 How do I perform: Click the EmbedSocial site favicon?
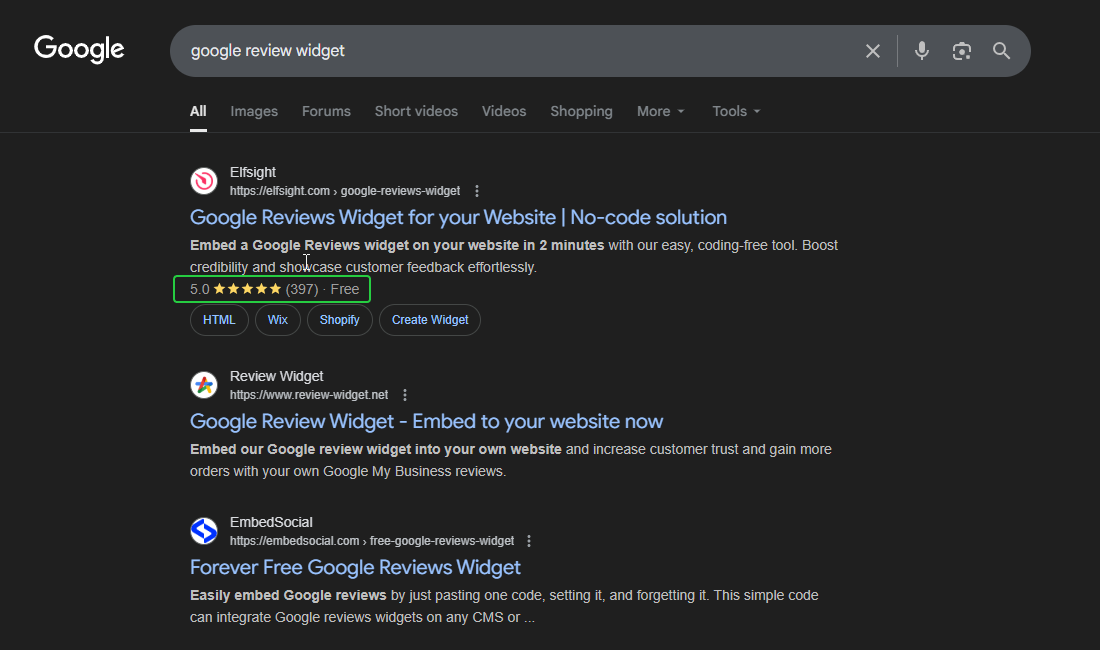[204, 531]
